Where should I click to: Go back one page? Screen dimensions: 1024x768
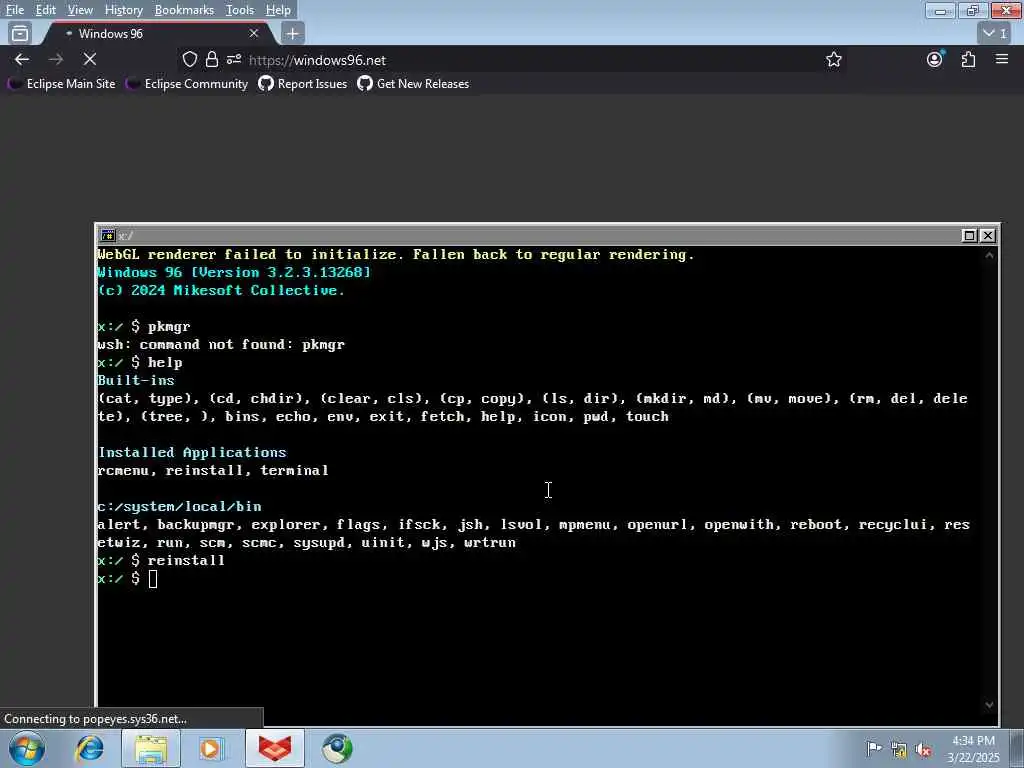coord(22,59)
